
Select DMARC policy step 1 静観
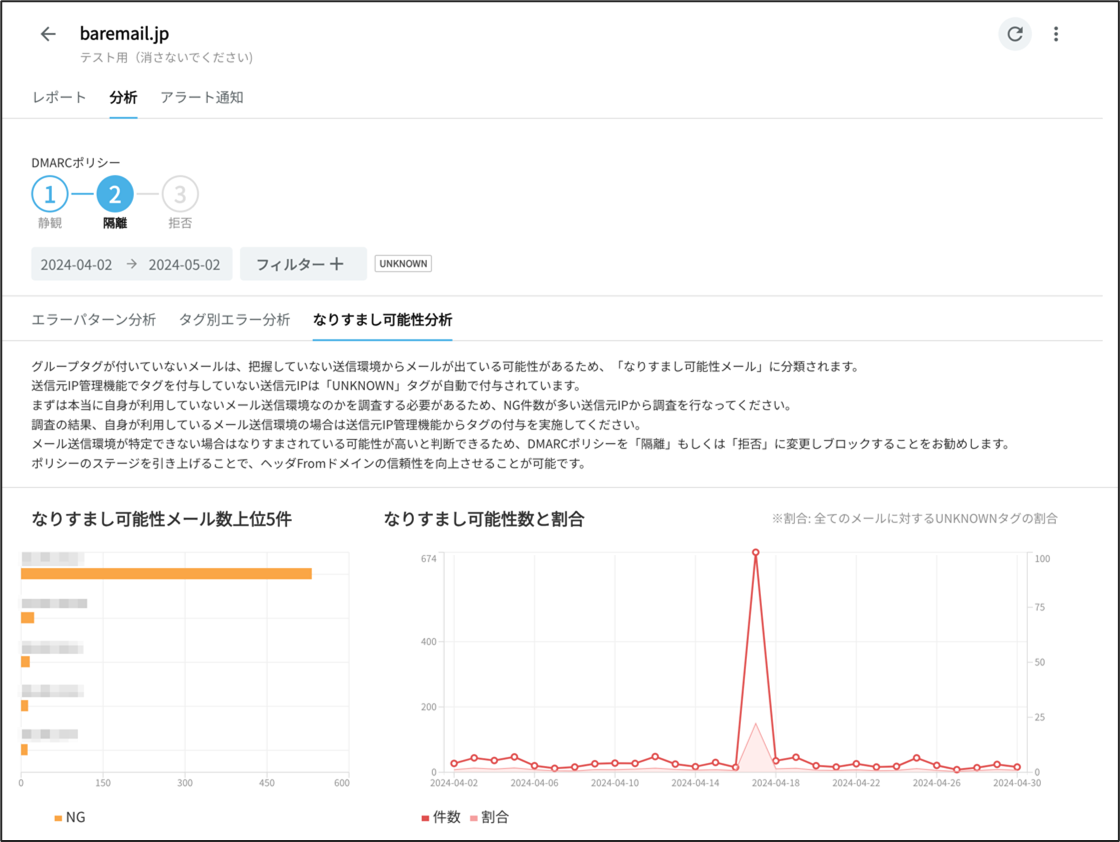tap(50, 194)
